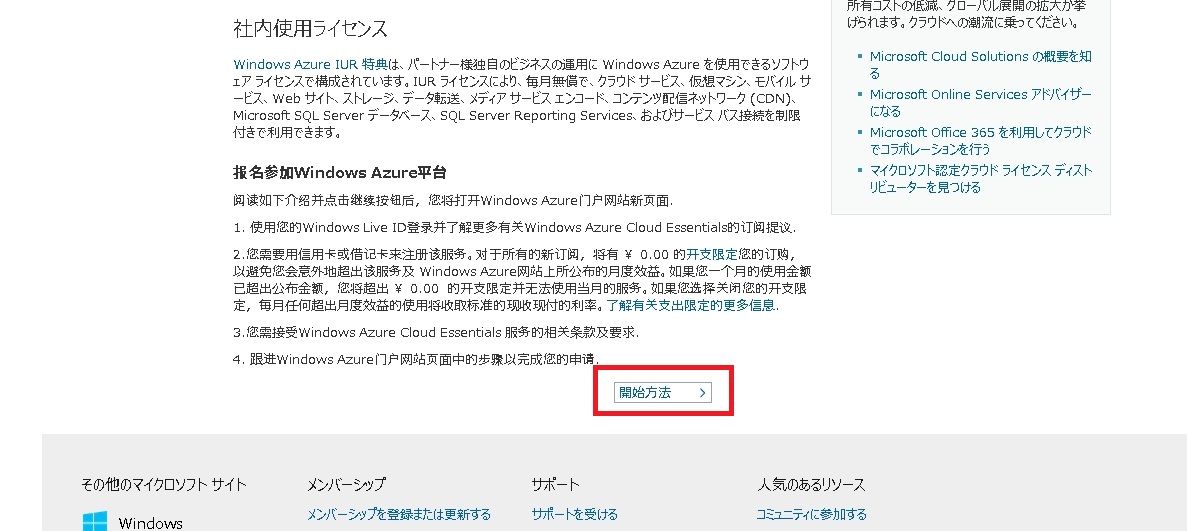The width and height of the screenshot is (1187, 531).
Task: Click the メンバーシップ footer heading
Action: point(346,484)
